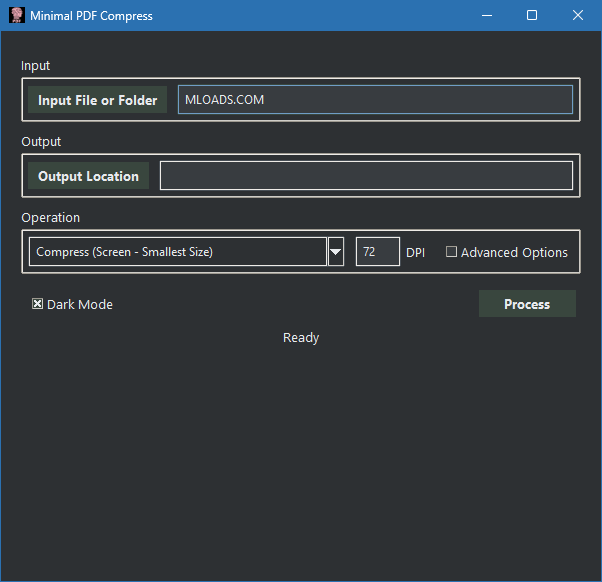Focus the input path field containing MLOADS.COM
602x582 pixels.
pos(375,100)
